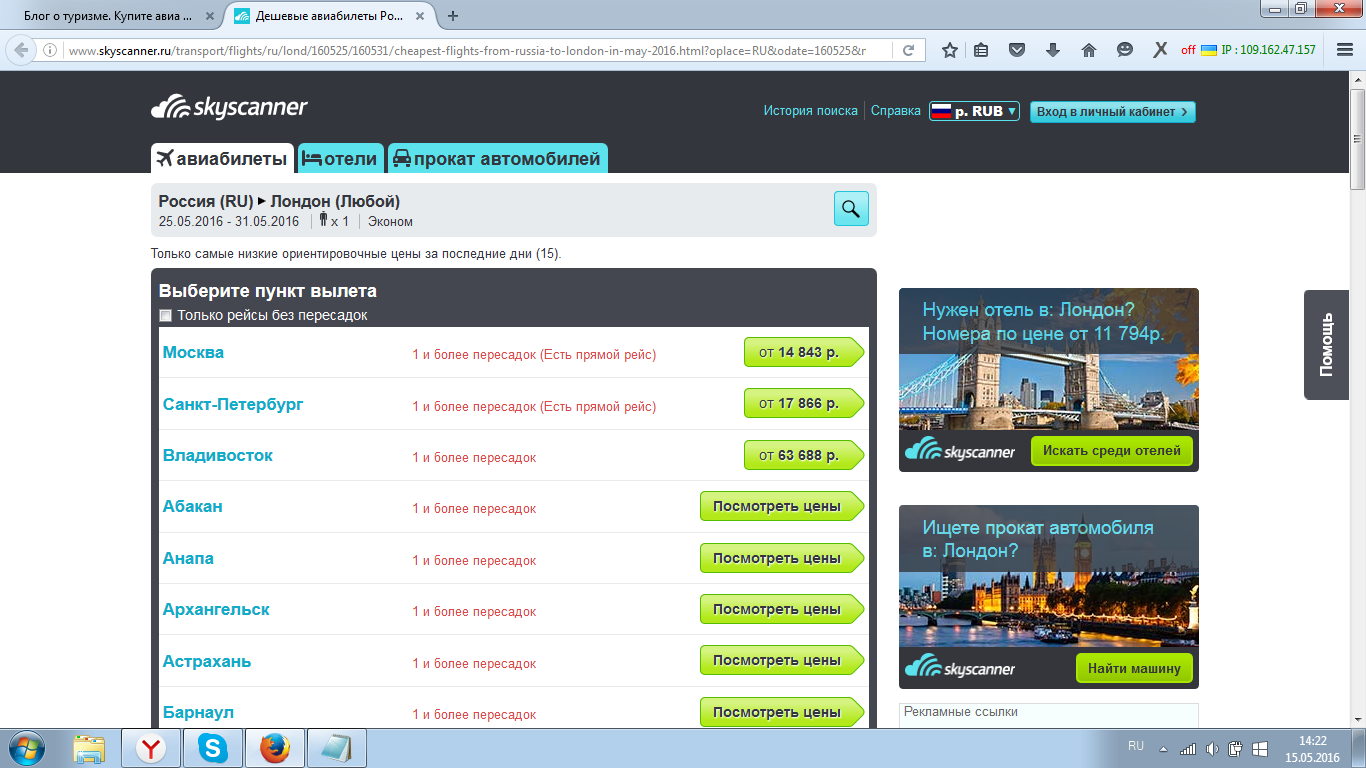Click the magnifier search button
Viewport: 1366px width, 768px height.
(x=851, y=208)
